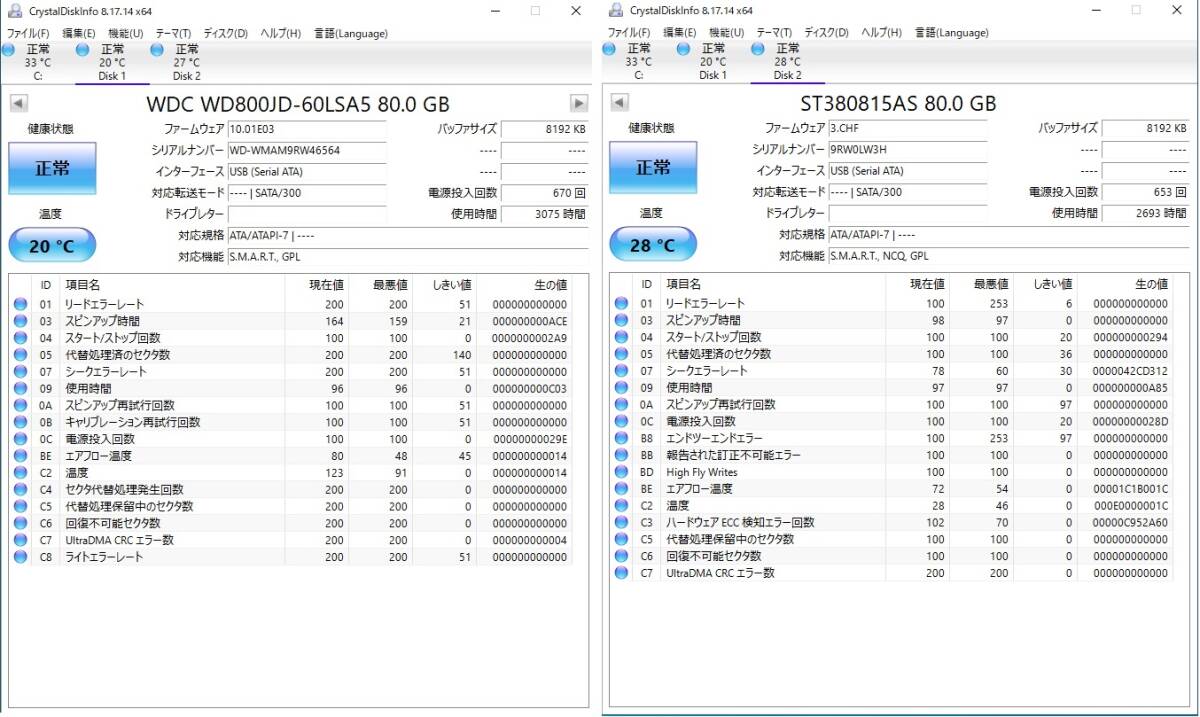This screenshot has height=717, width=1200.
Task: Click スピンアップ再試行回数 row in WDC list
Action: 290,405
